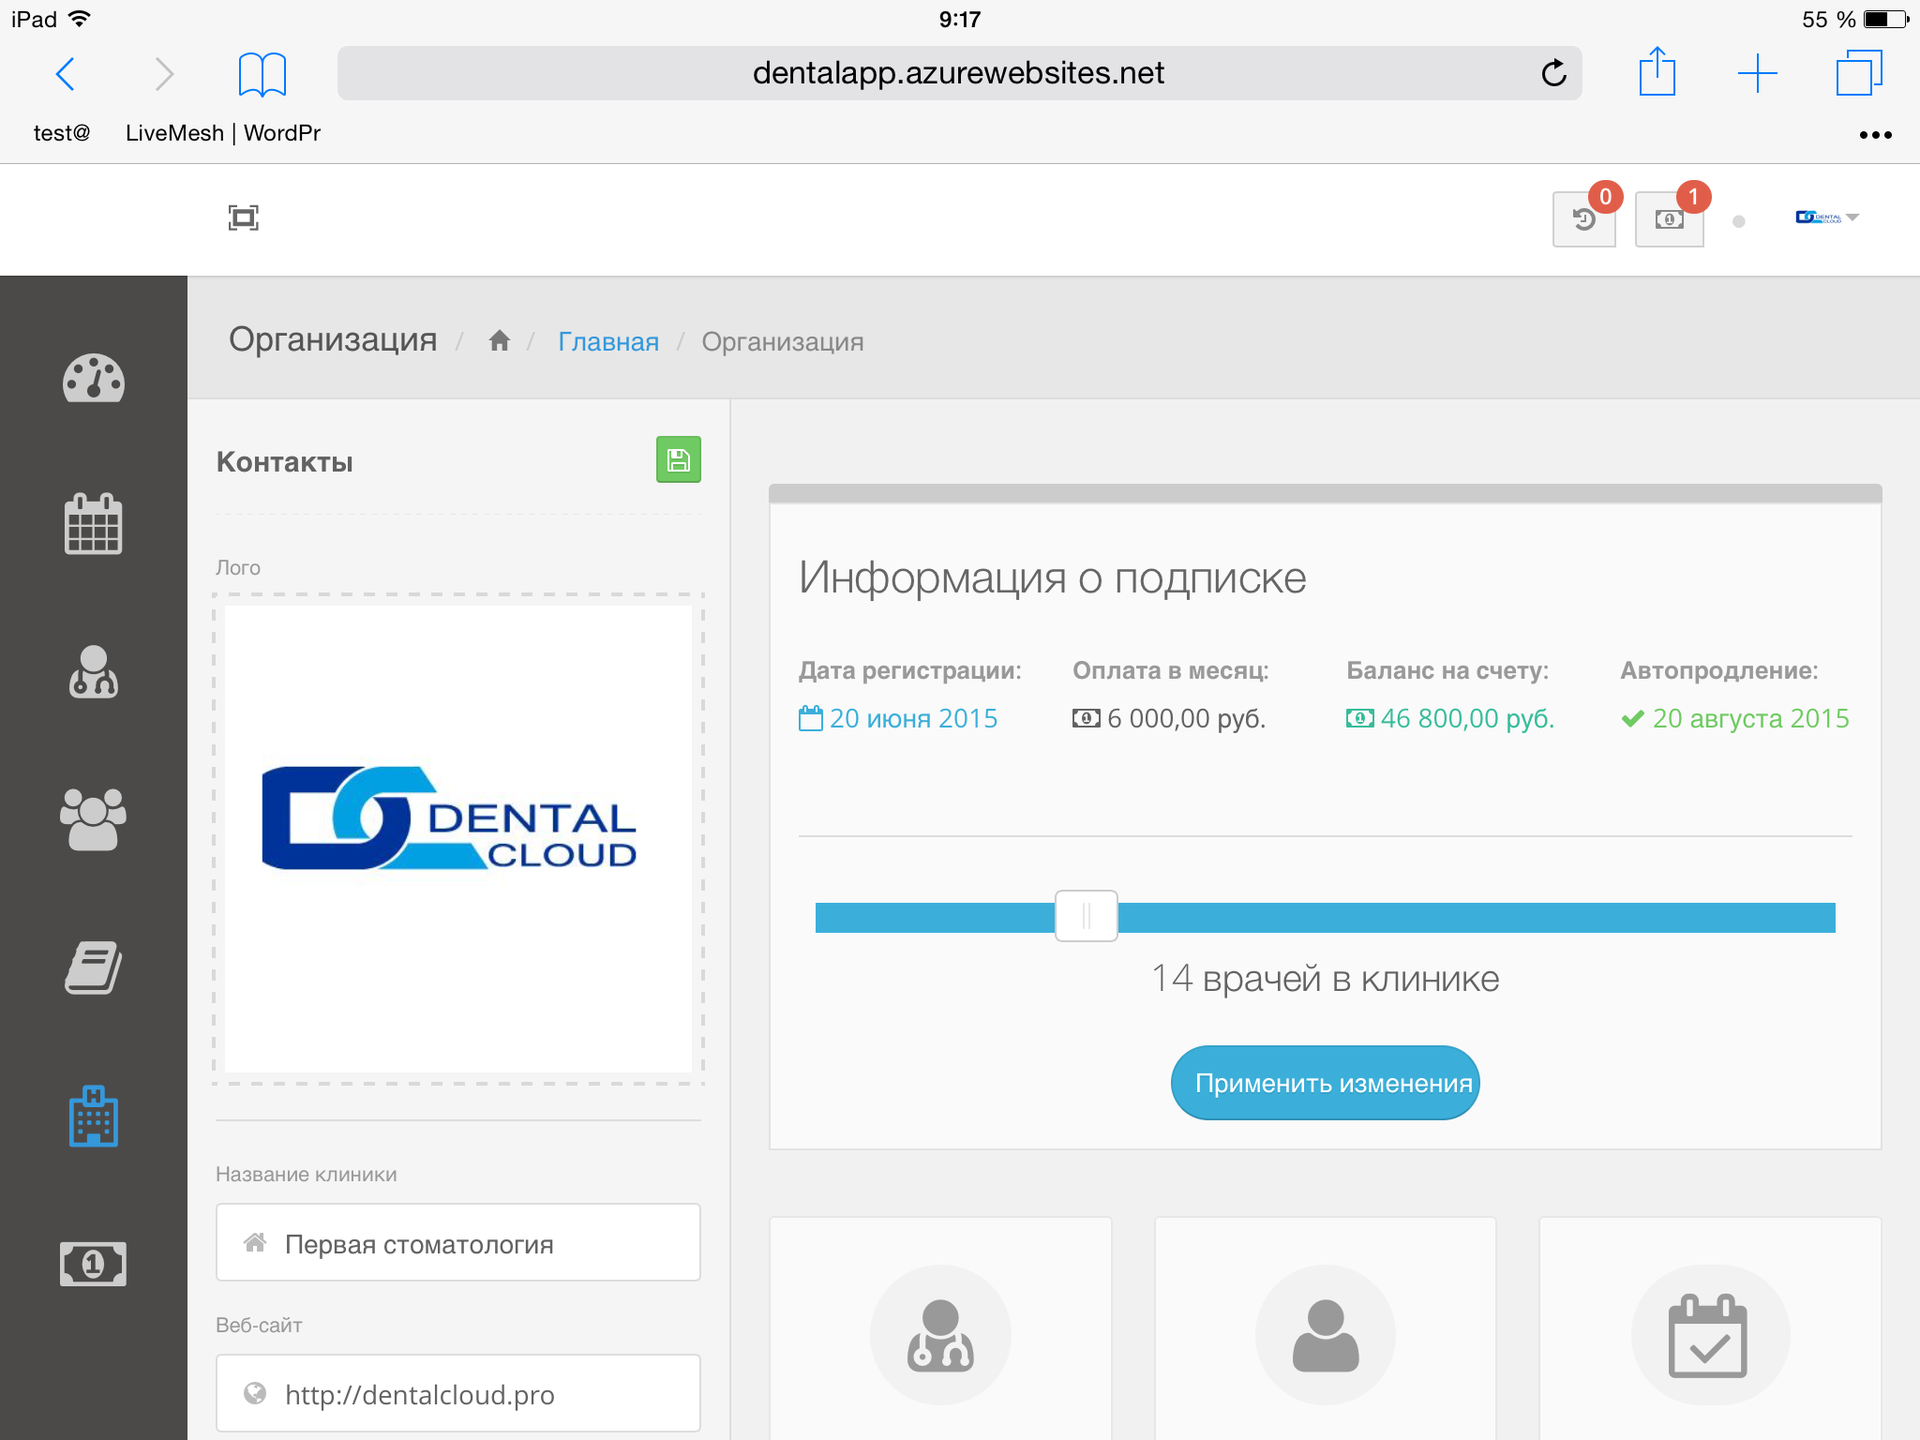Click Организация breadcrumb text
Viewport: 1920px width, 1440px height.
[782, 342]
